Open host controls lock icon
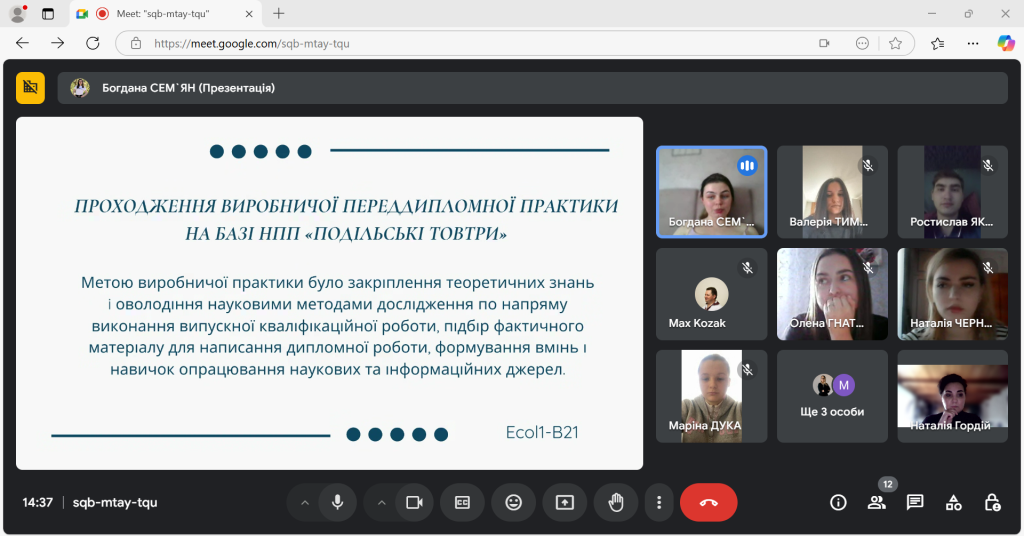Viewport: 1024px width, 536px height. (x=991, y=502)
